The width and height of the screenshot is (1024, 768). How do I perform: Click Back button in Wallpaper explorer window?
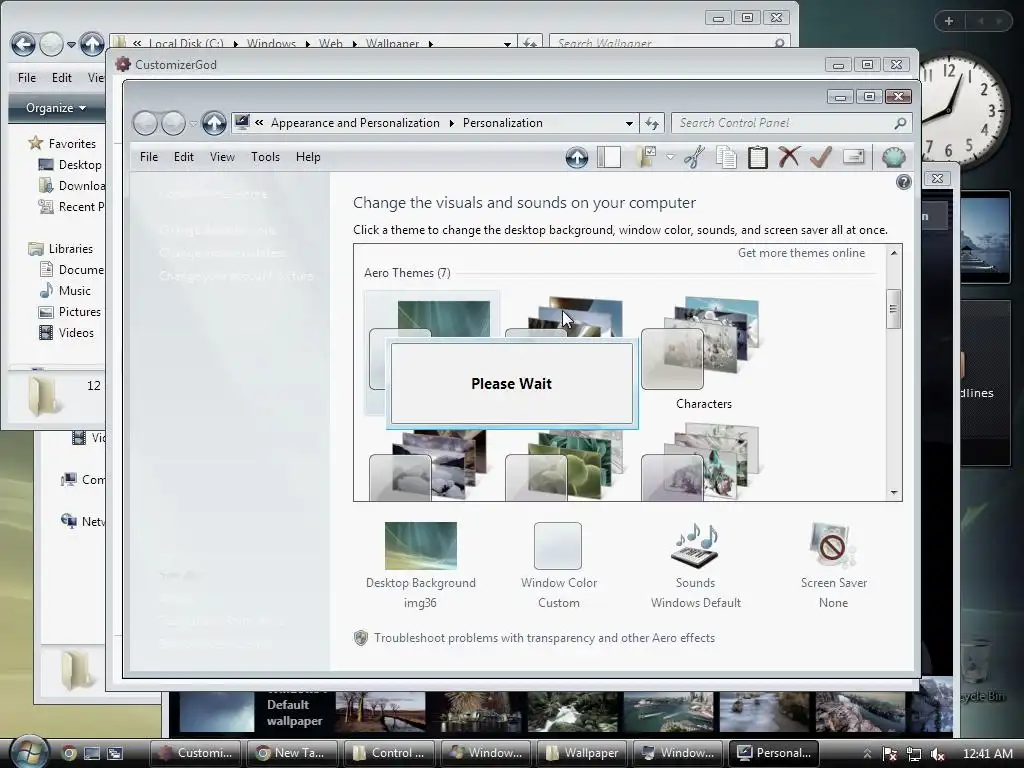(24, 44)
